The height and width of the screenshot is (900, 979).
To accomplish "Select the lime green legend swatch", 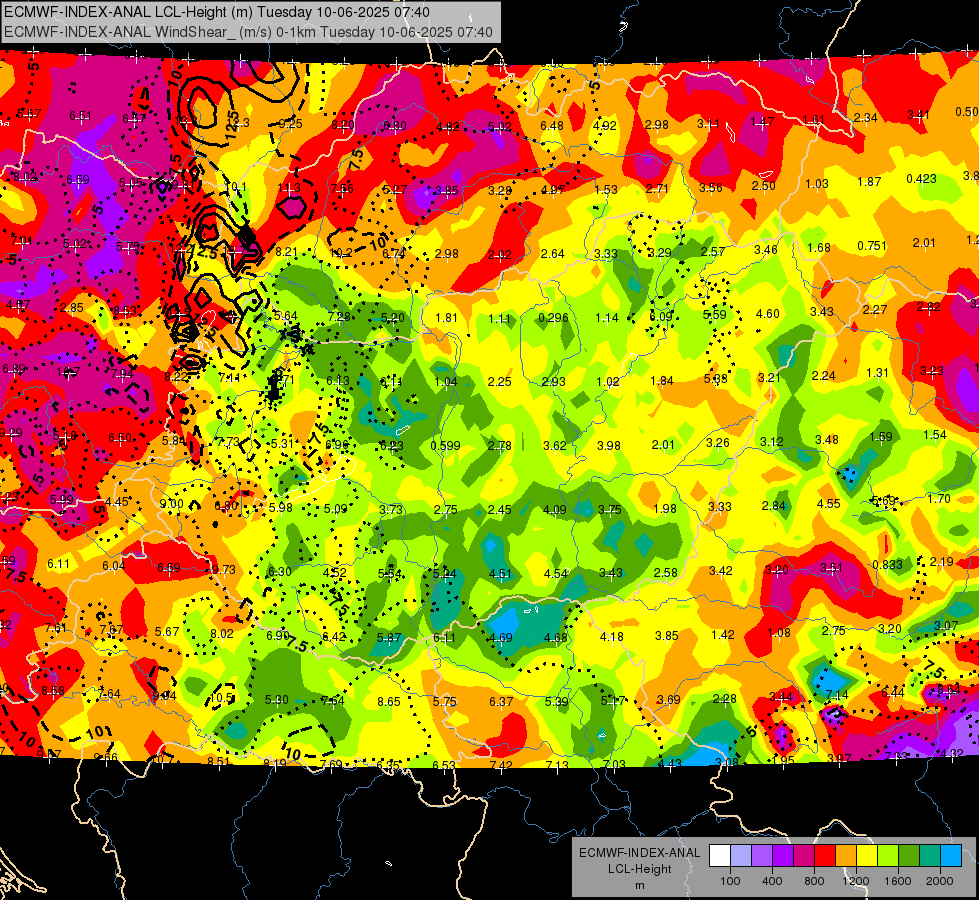I will click(x=887, y=856).
